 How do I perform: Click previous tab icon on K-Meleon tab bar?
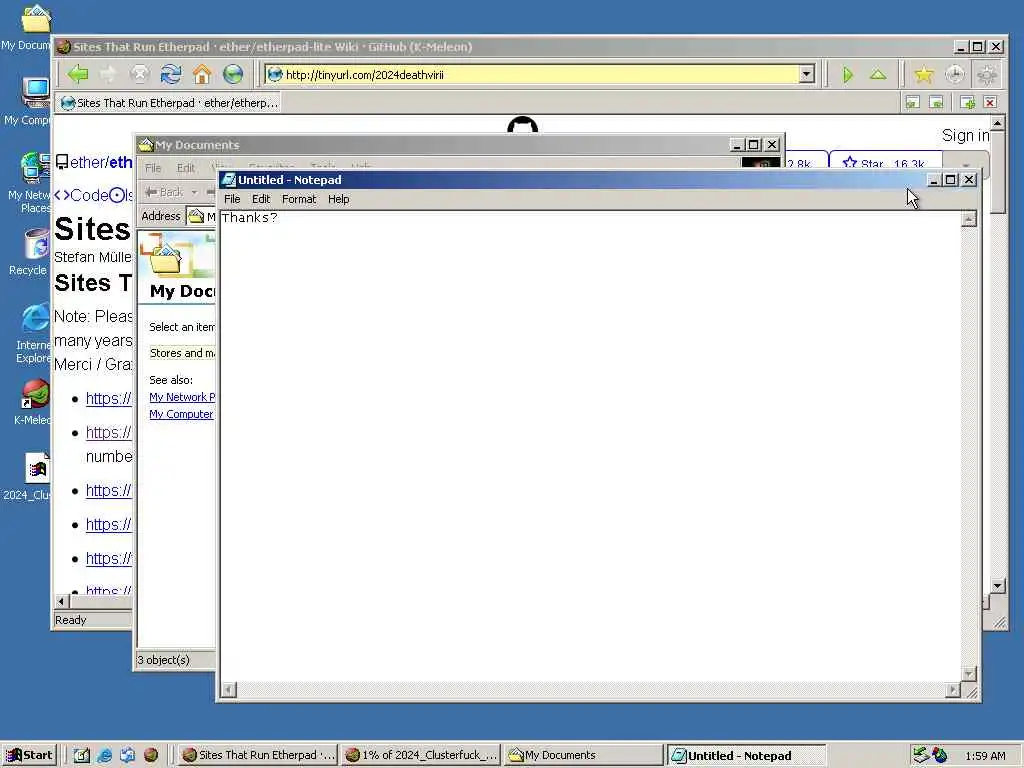[x=912, y=103]
